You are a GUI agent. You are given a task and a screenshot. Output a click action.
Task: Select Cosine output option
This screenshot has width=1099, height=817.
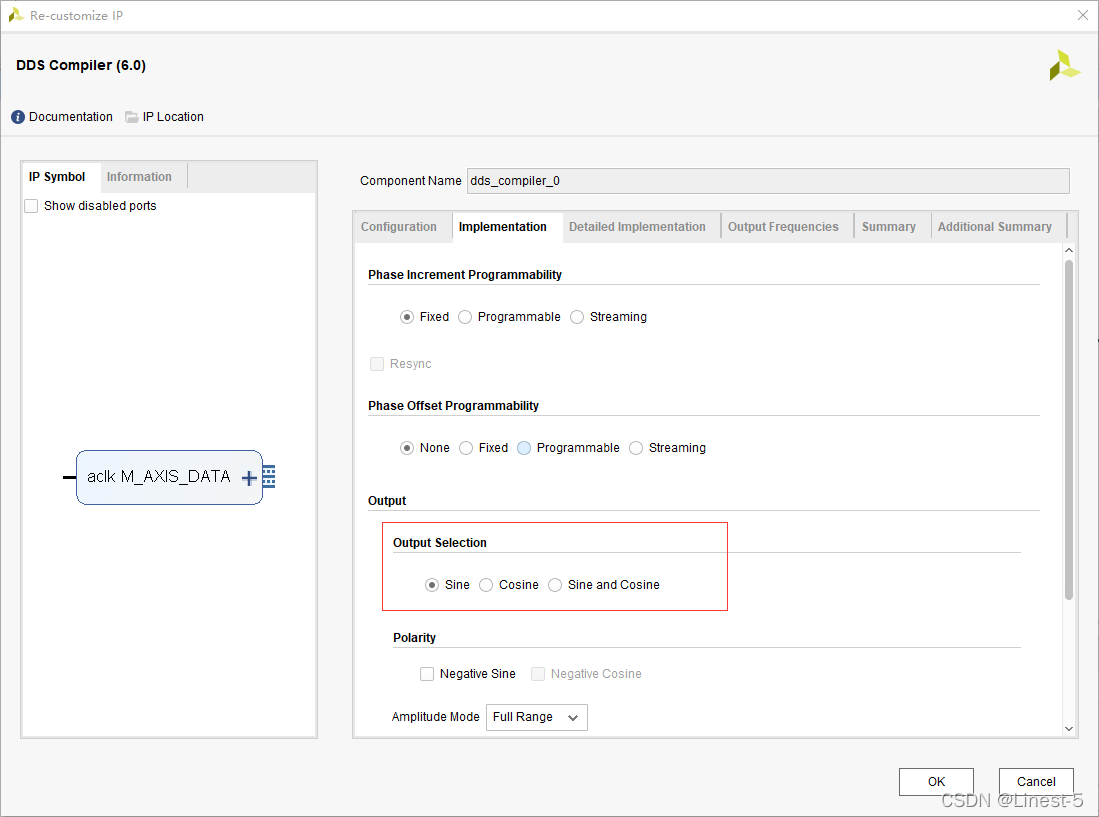[x=486, y=585]
